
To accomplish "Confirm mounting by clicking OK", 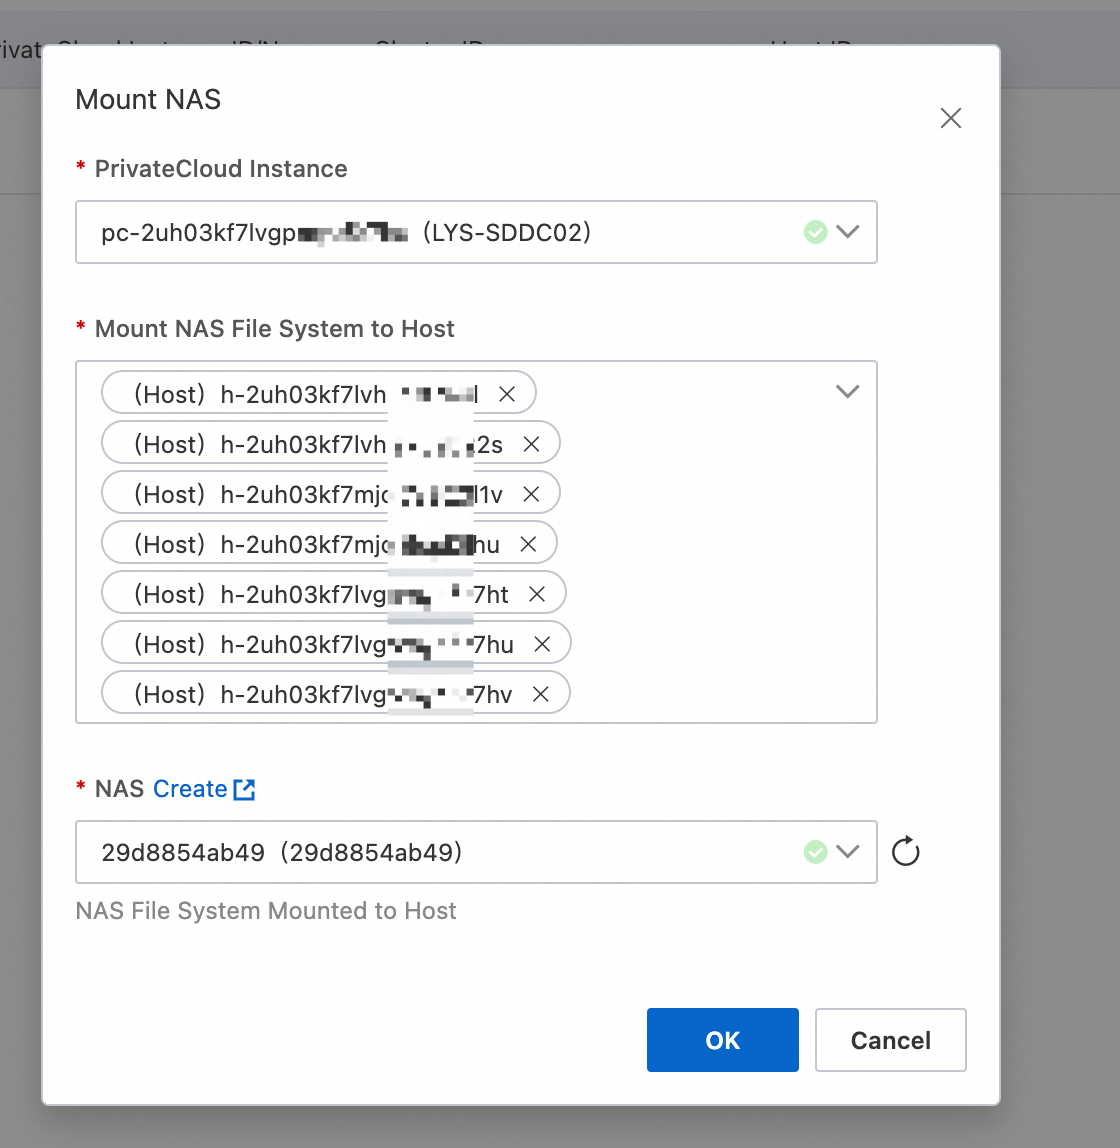I will tap(722, 1040).
